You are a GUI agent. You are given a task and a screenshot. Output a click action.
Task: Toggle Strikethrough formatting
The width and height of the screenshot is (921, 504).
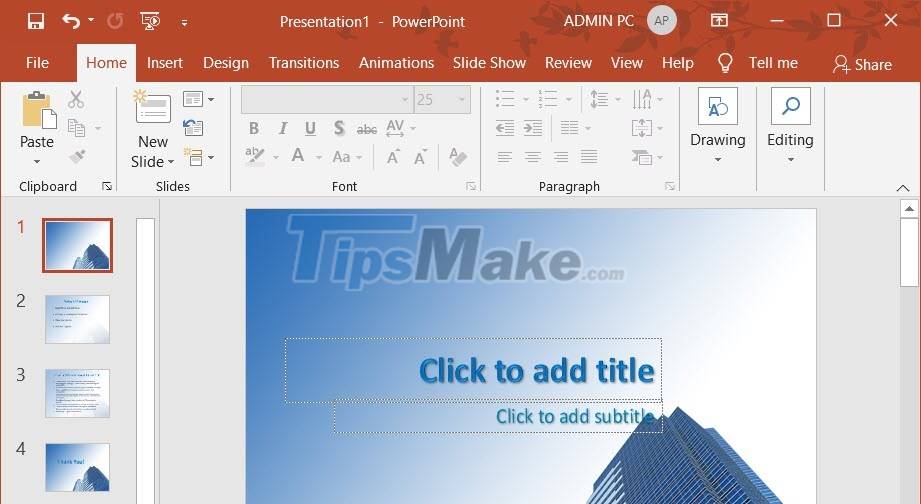coord(367,129)
